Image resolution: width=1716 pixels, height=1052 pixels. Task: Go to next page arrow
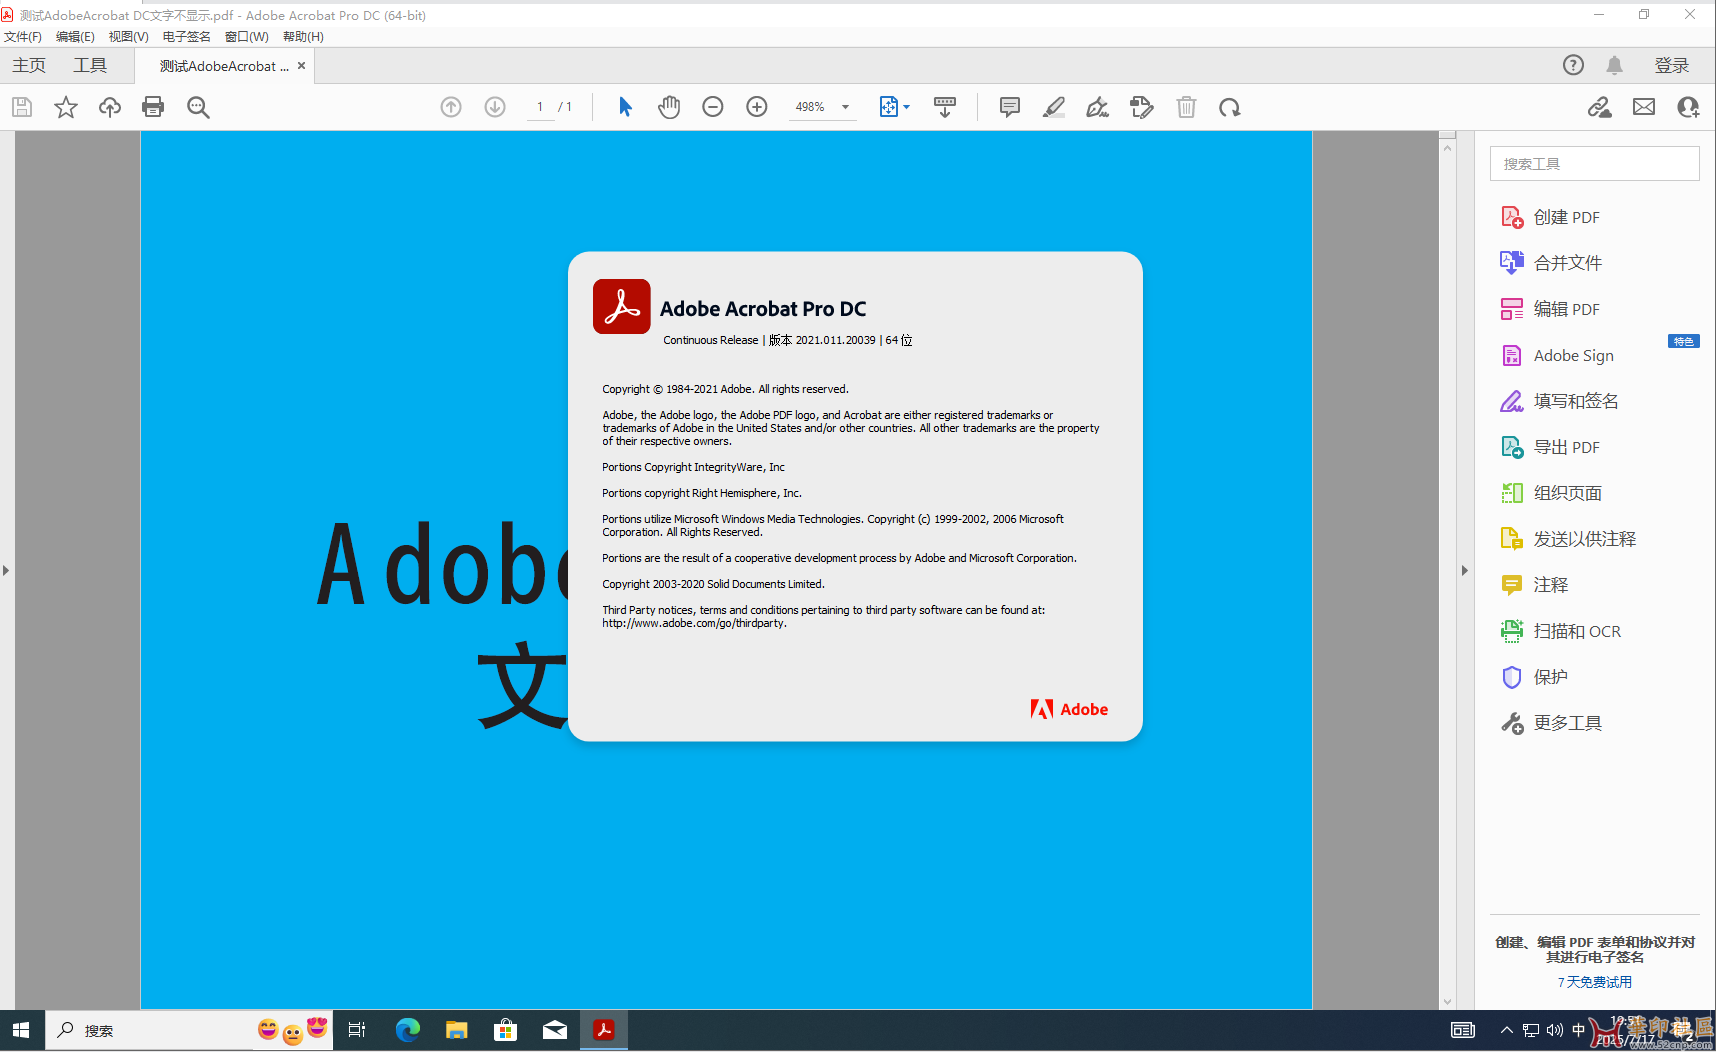pos(495,107)
